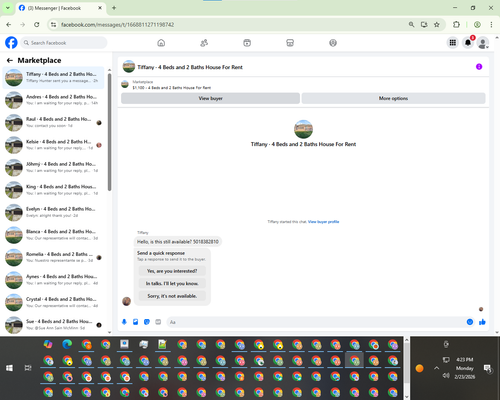This screenshot has height=400, width=500.
Task: Click the listing thumbnail in chat header
Action: point(129,67)
